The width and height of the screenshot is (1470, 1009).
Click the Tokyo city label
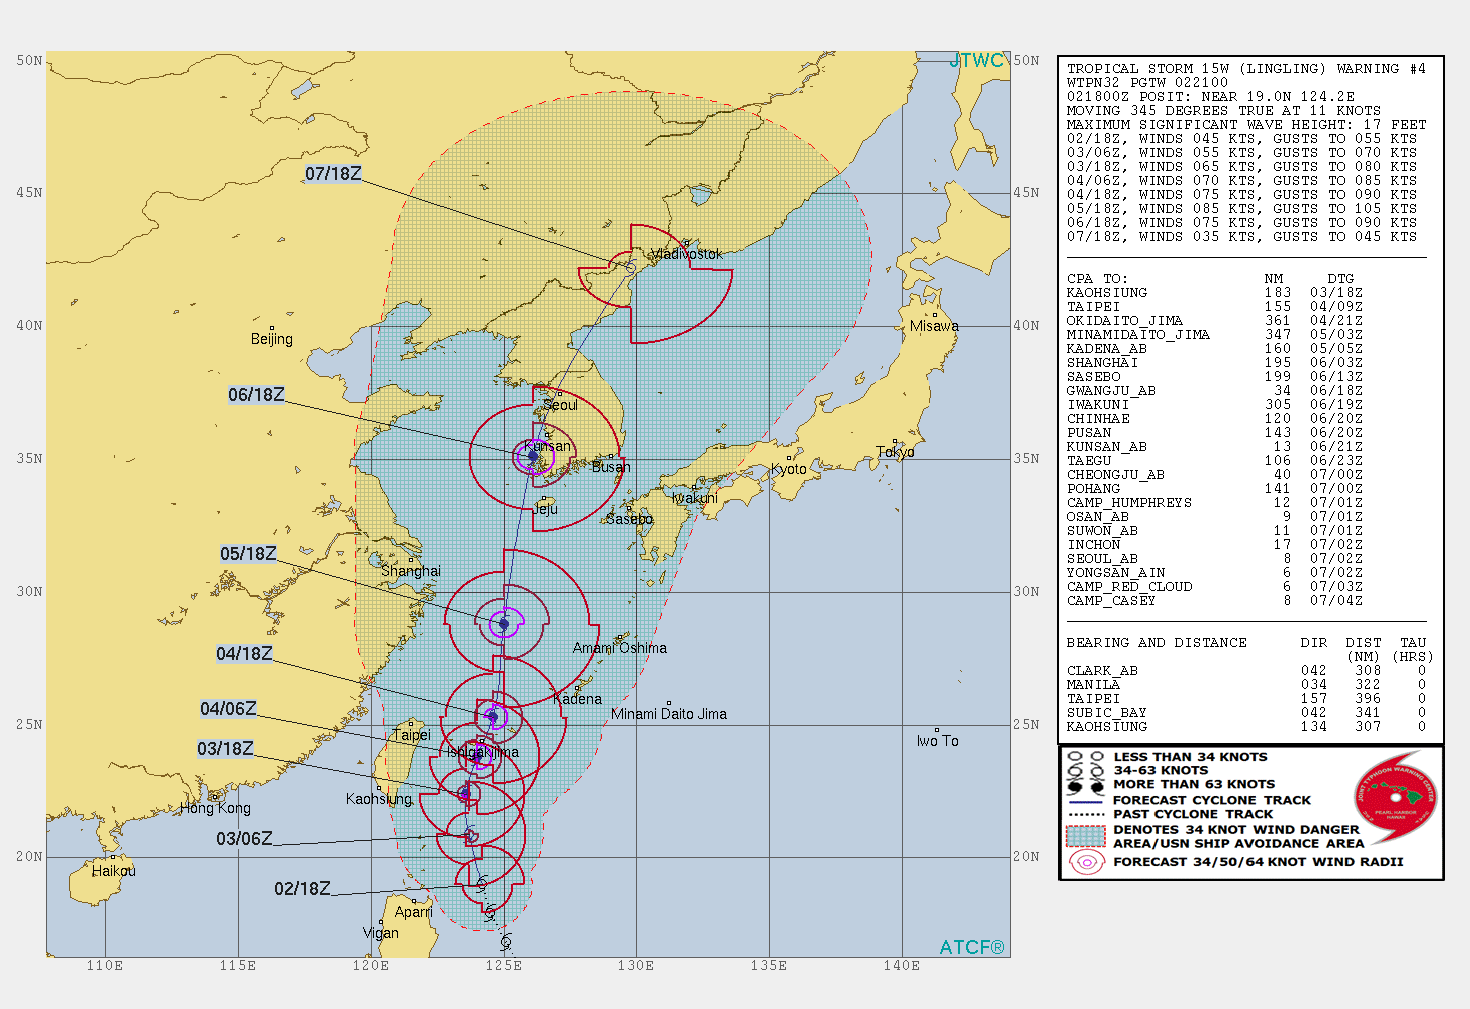pyautogui.click(x=895, y=452)
